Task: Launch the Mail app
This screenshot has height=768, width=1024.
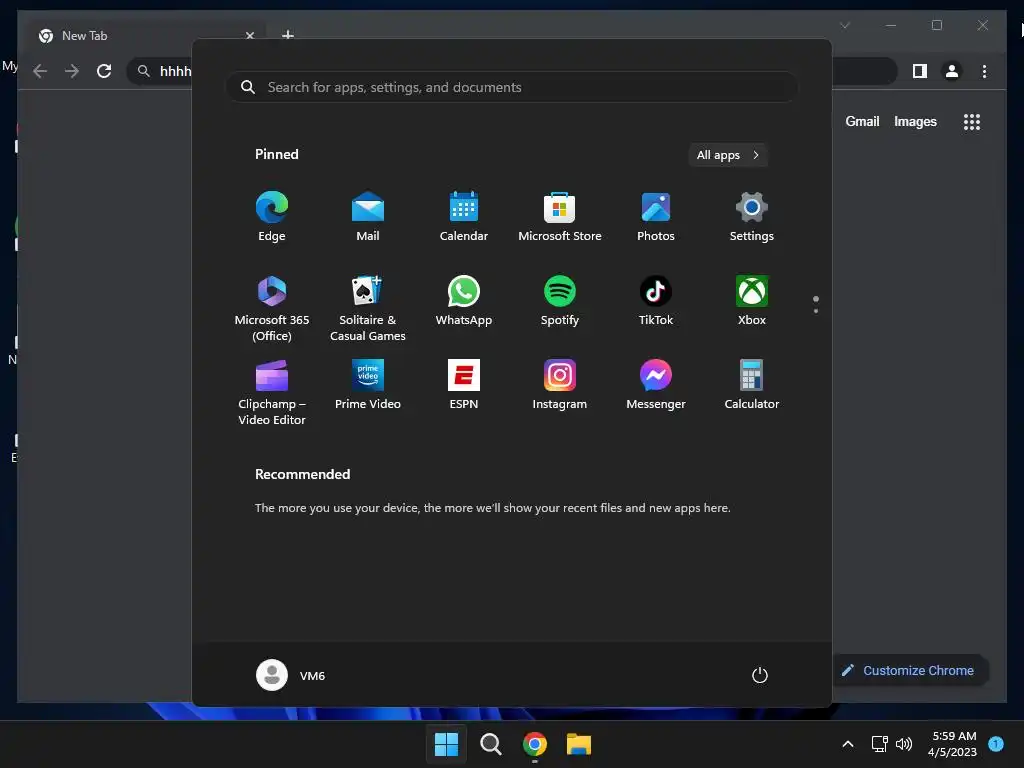Action: [368, 217]
